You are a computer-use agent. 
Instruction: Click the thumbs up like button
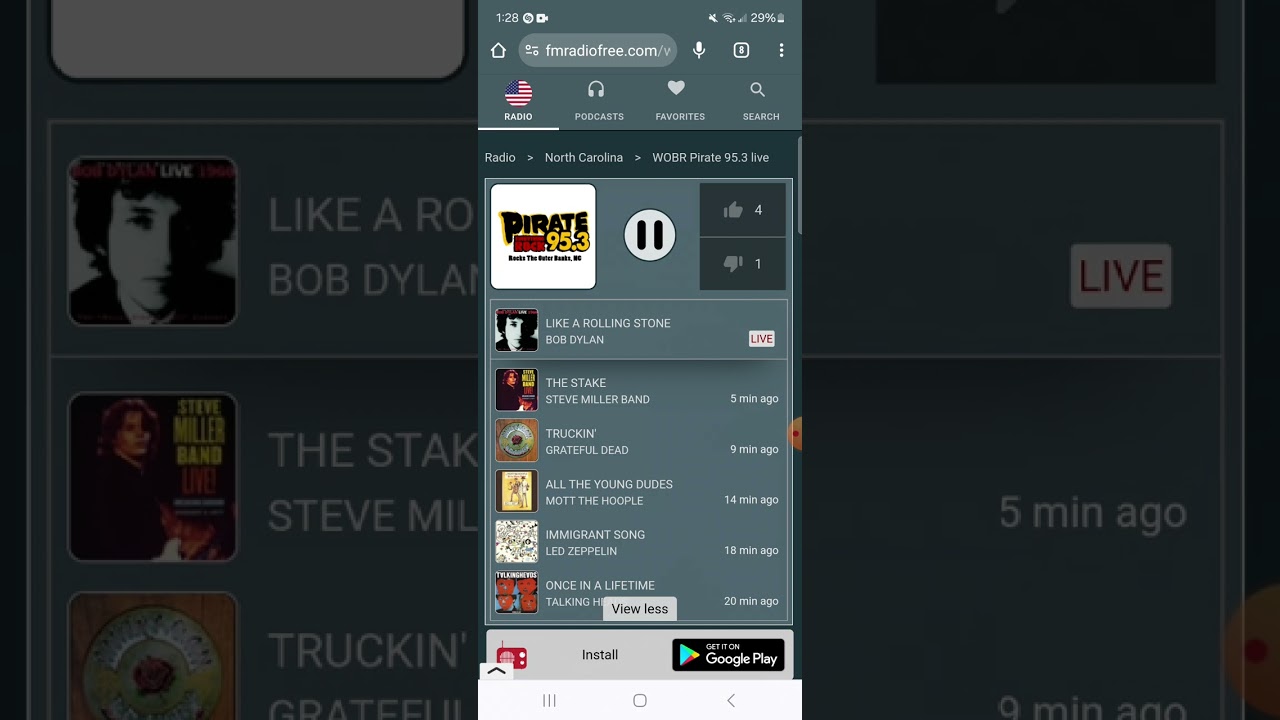click(x=742, y=210)
